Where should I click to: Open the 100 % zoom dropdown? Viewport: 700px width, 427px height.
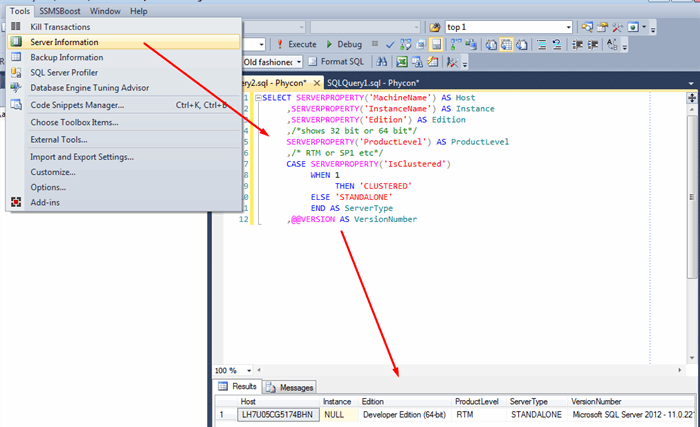point(249,370)
